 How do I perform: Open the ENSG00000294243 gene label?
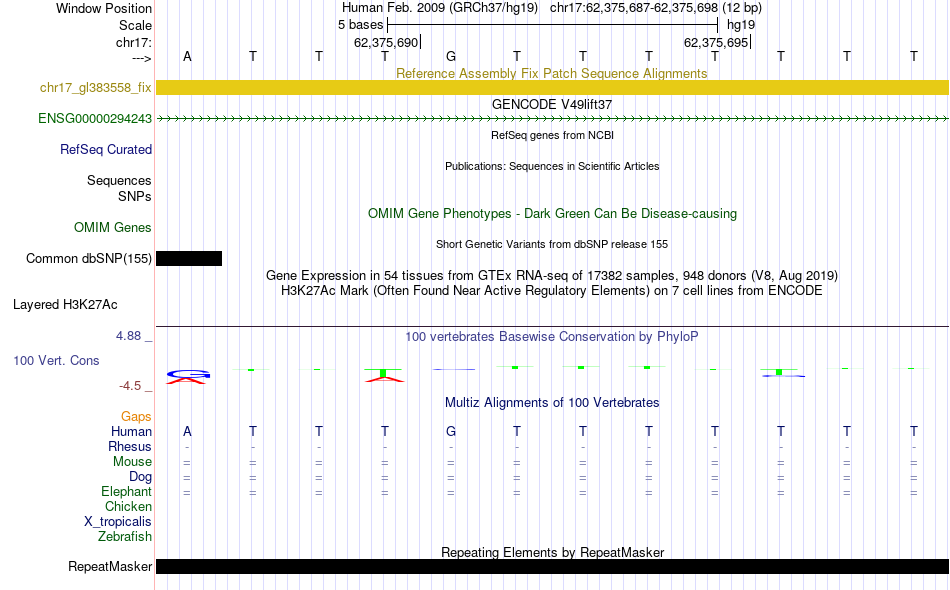(95, 119)
